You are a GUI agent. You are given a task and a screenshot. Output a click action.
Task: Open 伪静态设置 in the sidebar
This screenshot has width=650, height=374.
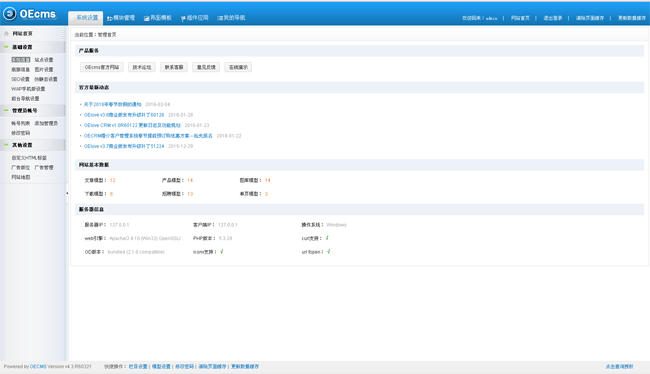click(46, 79)
